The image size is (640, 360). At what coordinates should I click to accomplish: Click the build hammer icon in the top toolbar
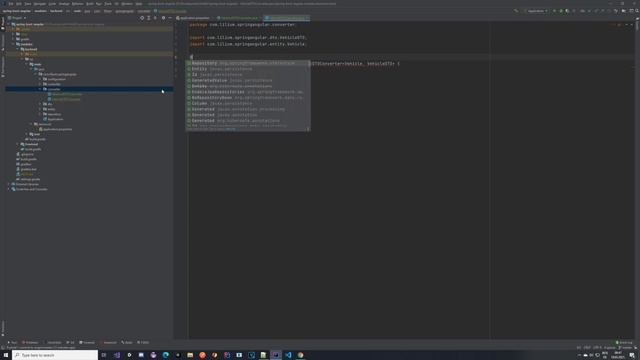click(516, 11)
